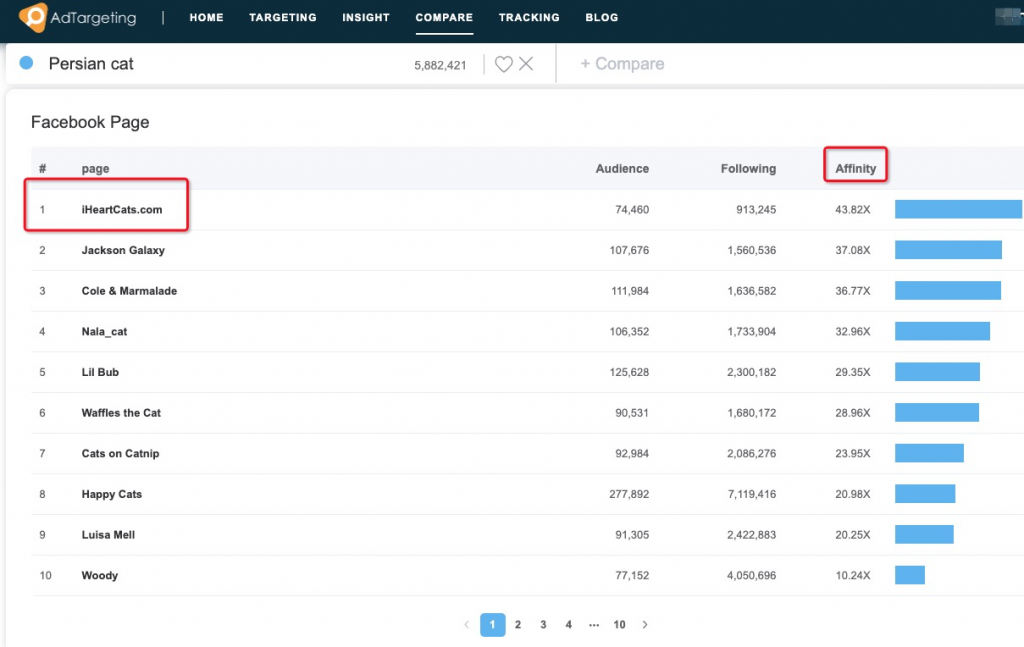
Task: Click the Facebook Page section heading
Action: tap(90, 122)
